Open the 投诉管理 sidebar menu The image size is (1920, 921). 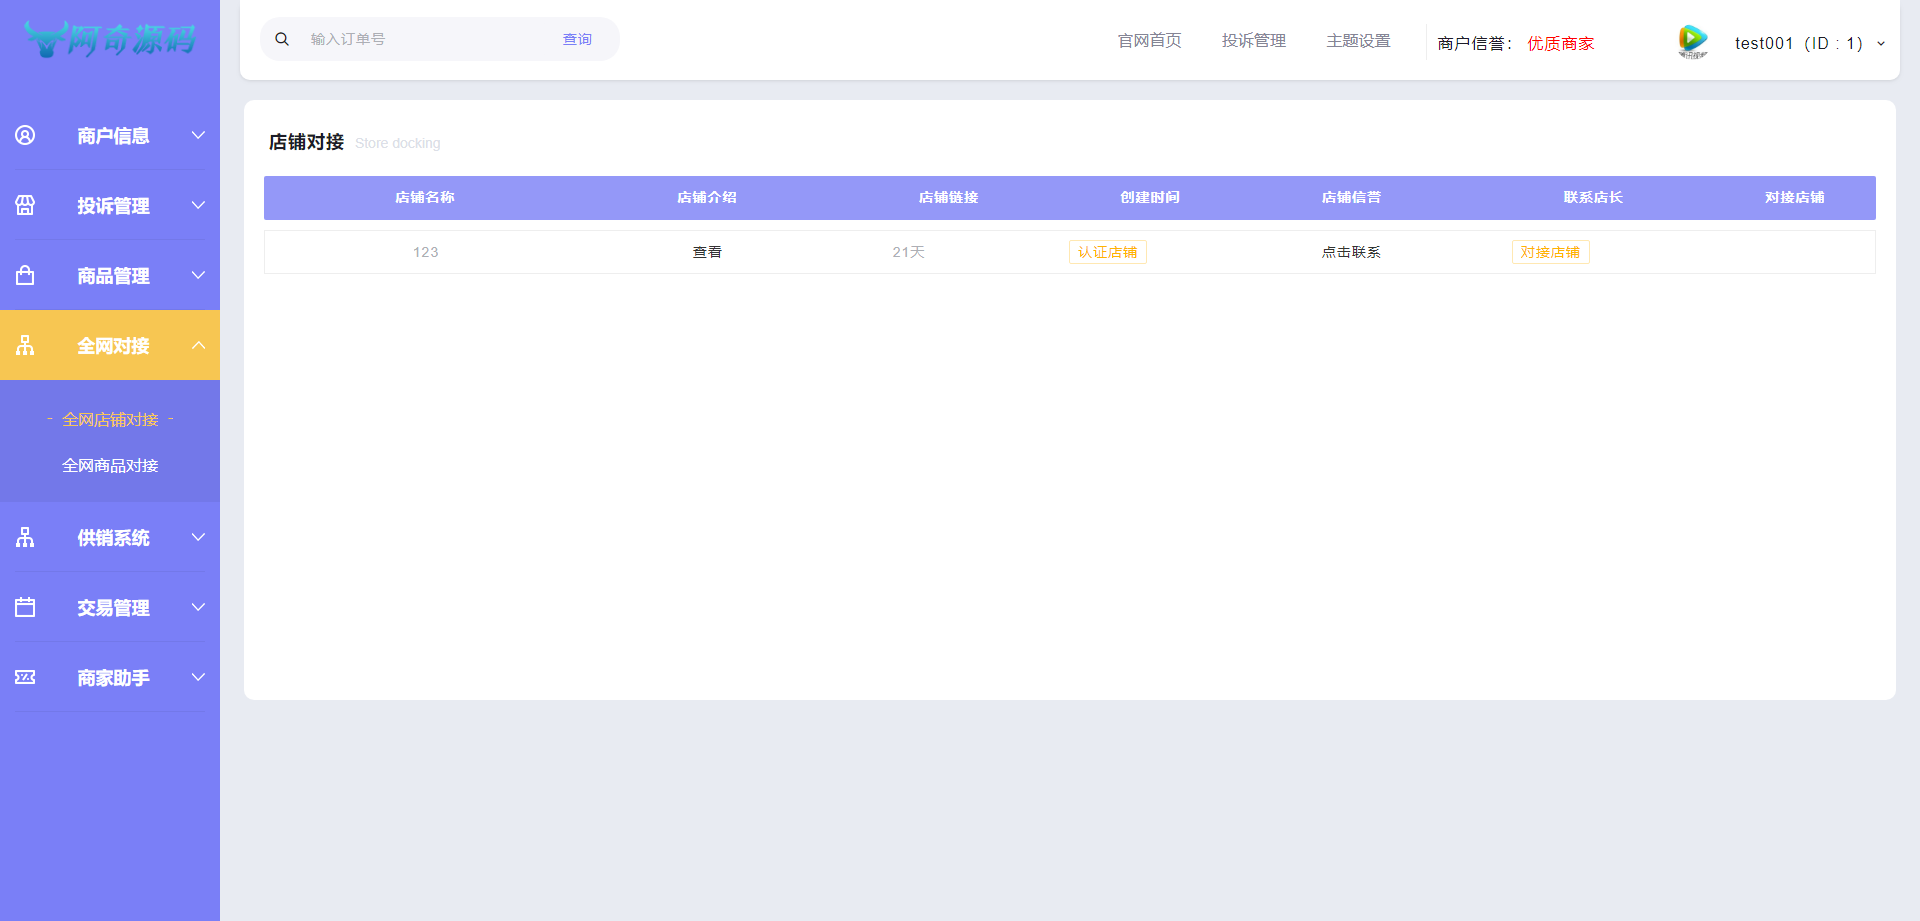point(110,205)
